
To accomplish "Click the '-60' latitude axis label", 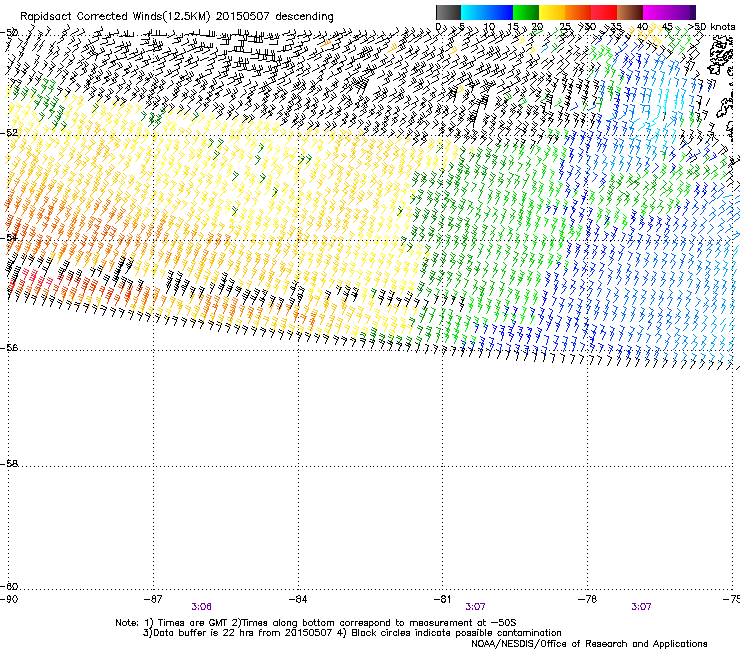I will click(x=9, y=586).
